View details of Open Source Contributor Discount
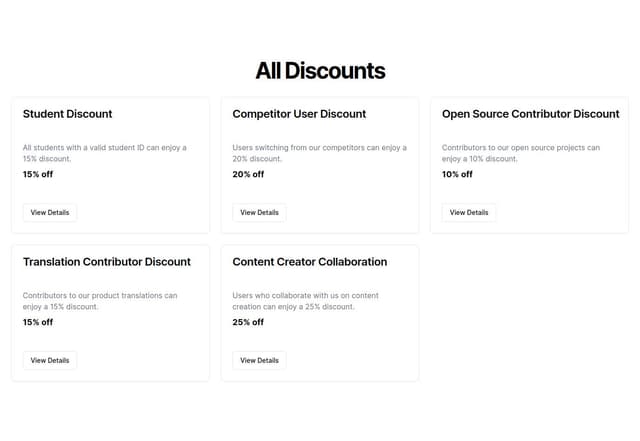The height and width of the screenshot is (441, 640). [469, 212]
